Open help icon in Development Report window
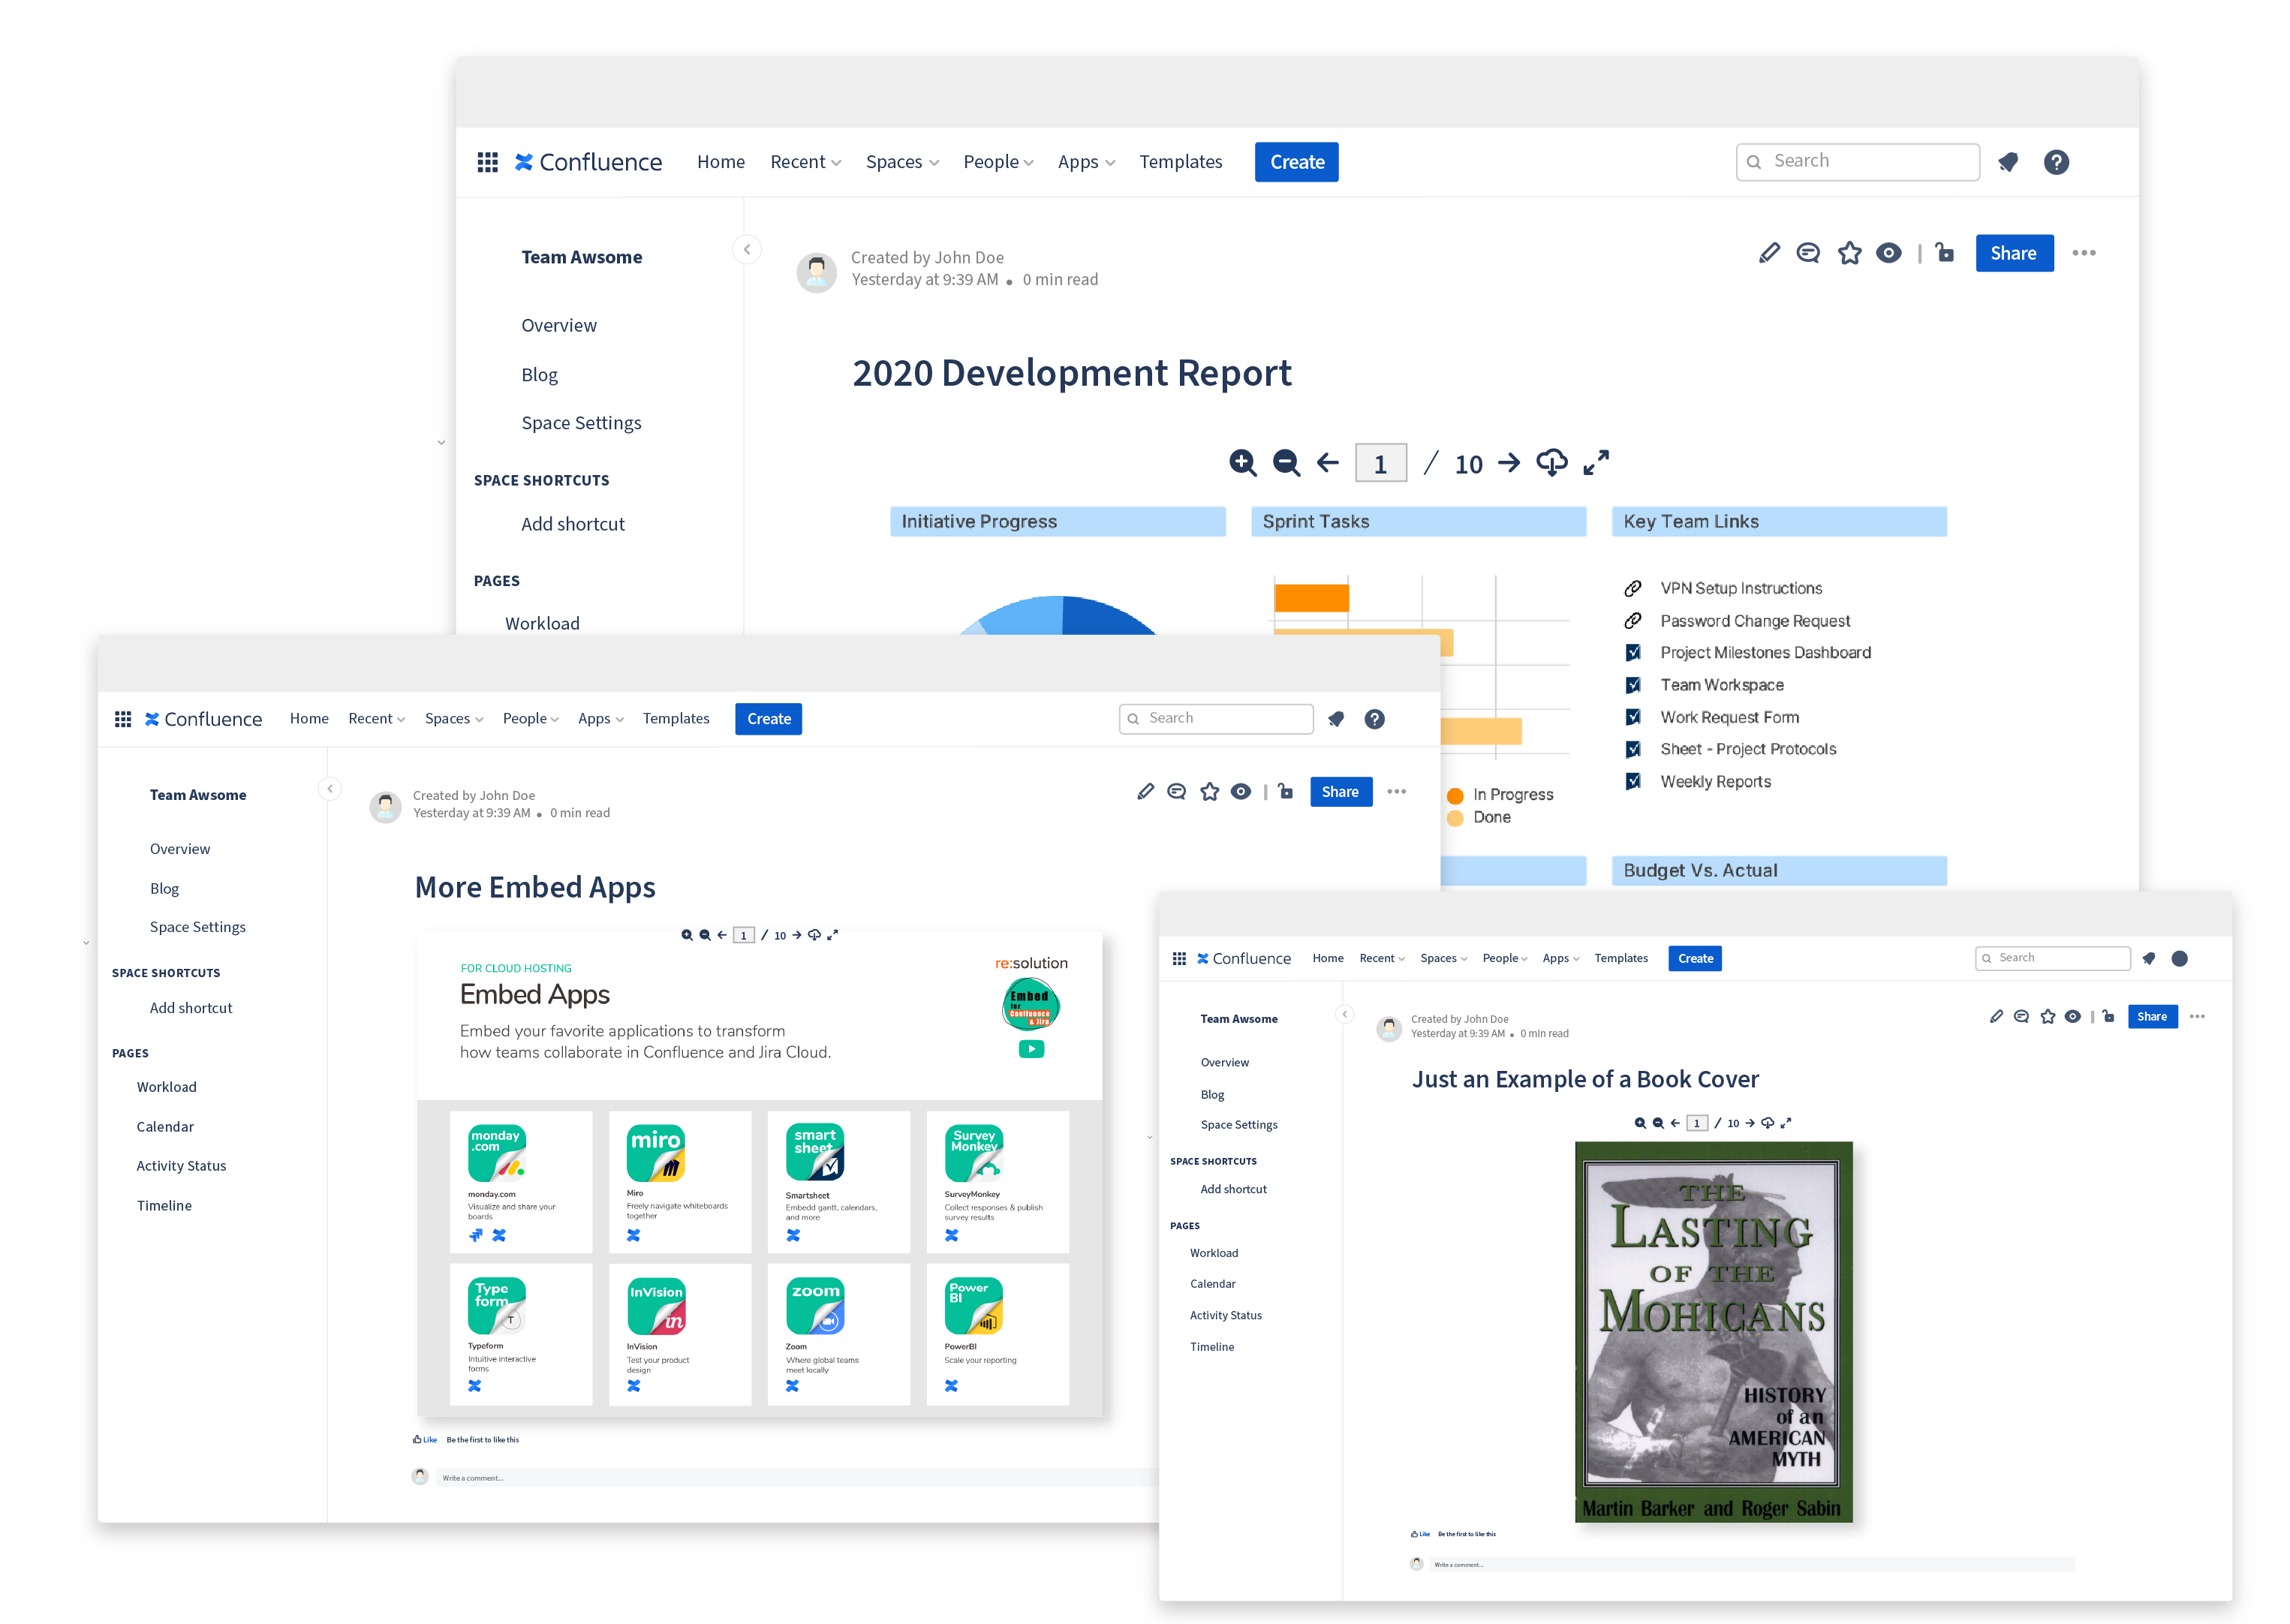Viewport: 2290px width, 1624px height. (x=2056, y=162)
